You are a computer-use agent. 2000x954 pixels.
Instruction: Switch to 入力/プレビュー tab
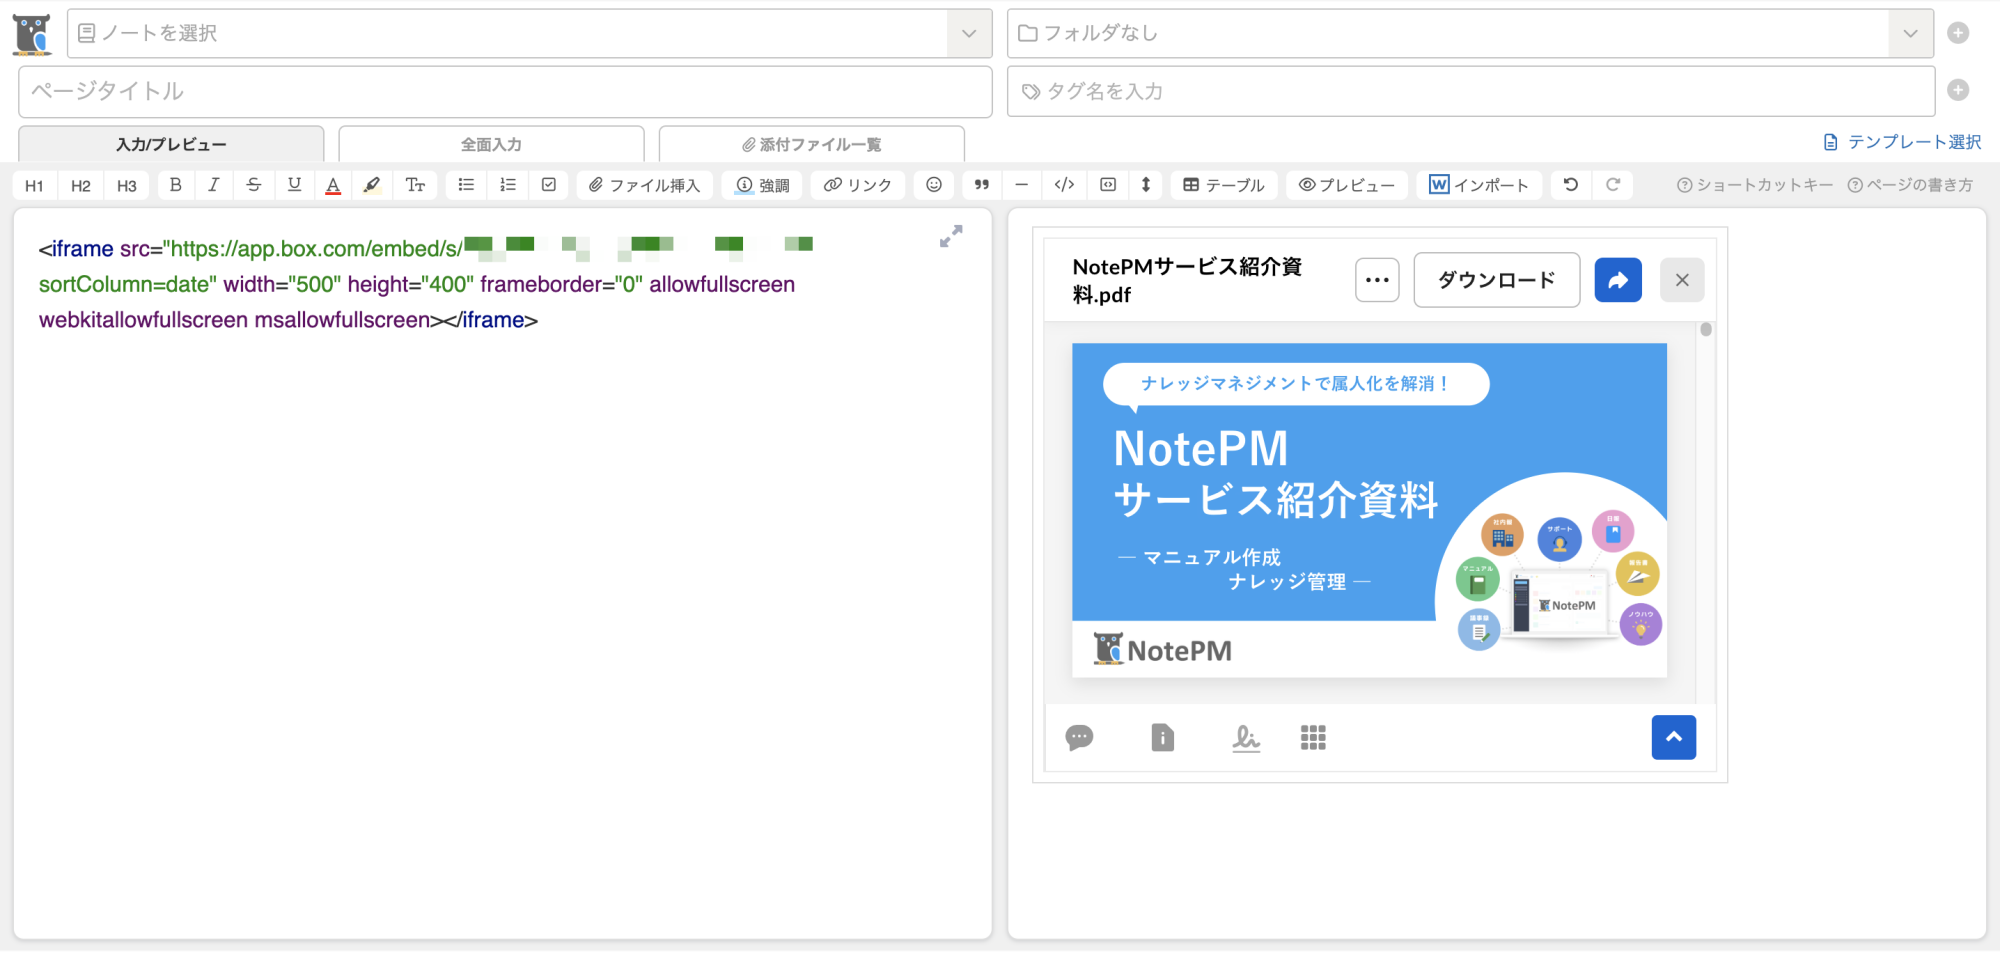coord(171,145)
